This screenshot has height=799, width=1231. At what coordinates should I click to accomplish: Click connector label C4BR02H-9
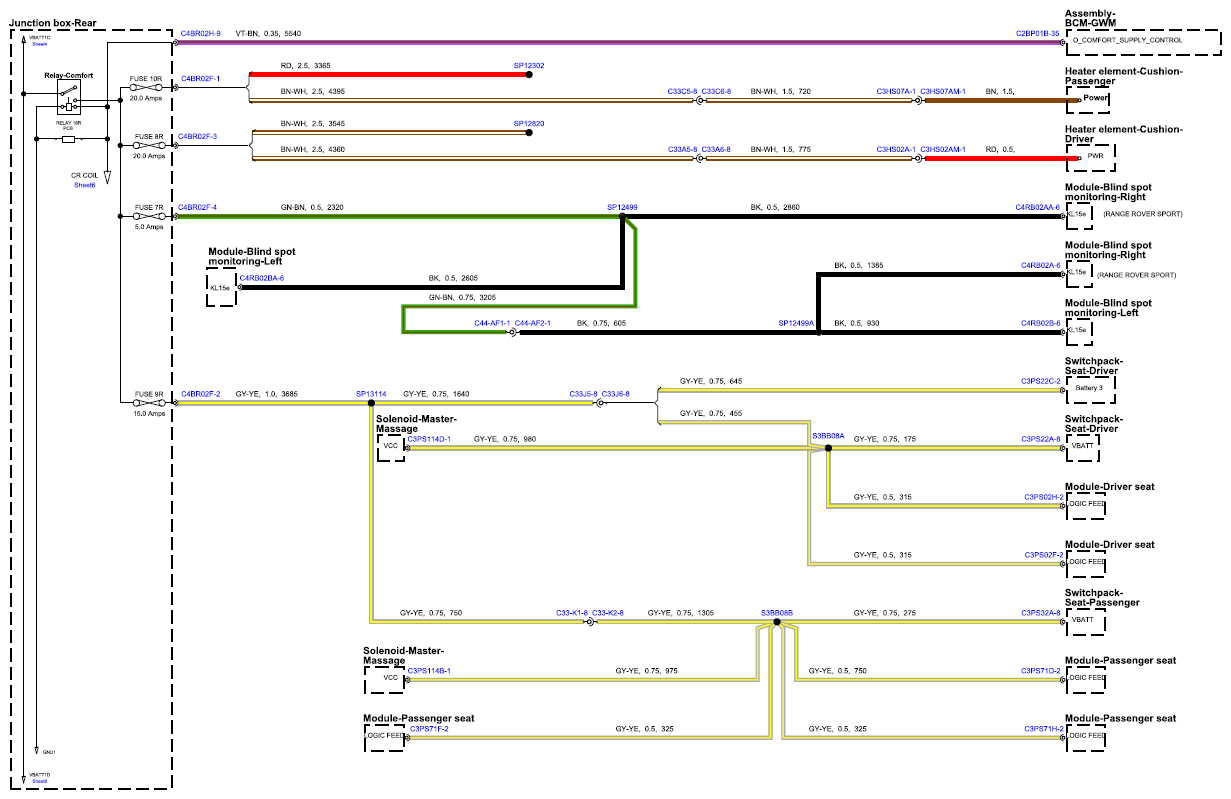click(x=201, y=33)
